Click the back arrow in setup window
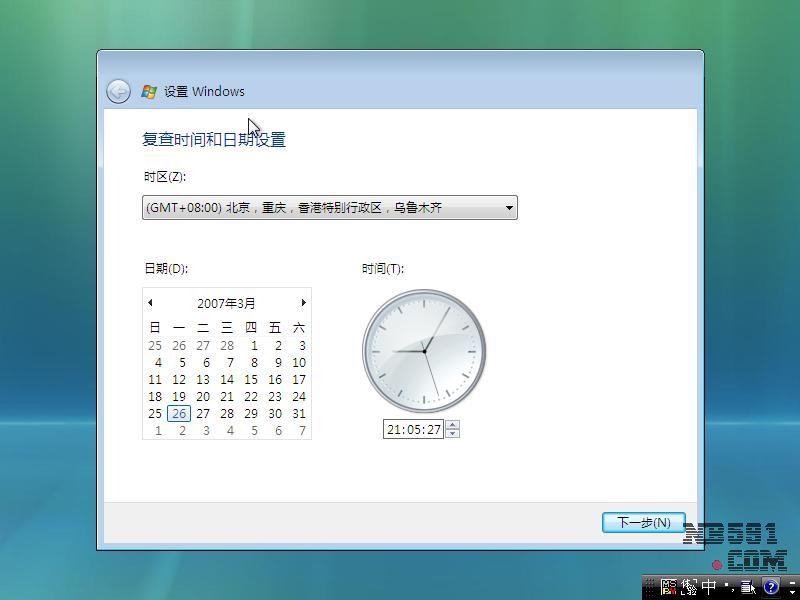The height and width of the screenshot is (600, 800). click(x=118, y=91)
